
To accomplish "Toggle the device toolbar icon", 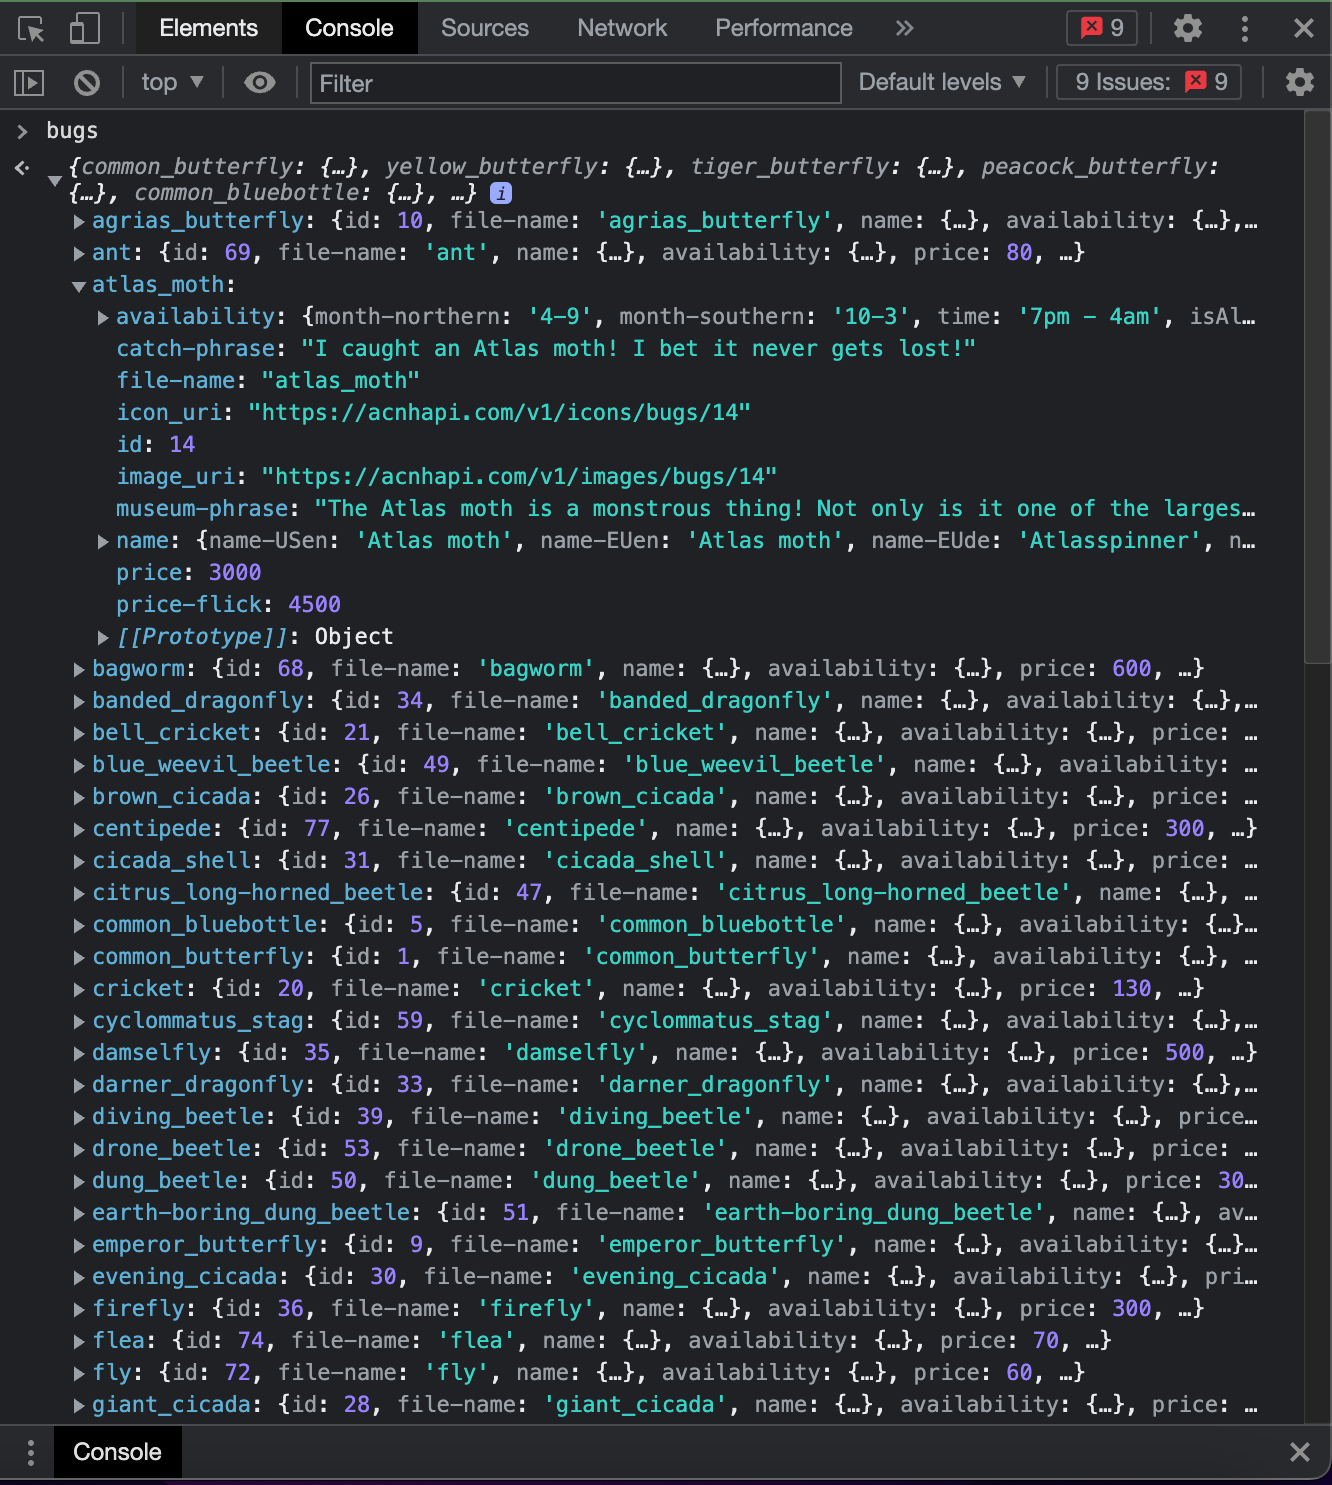I will click(84, 28).
